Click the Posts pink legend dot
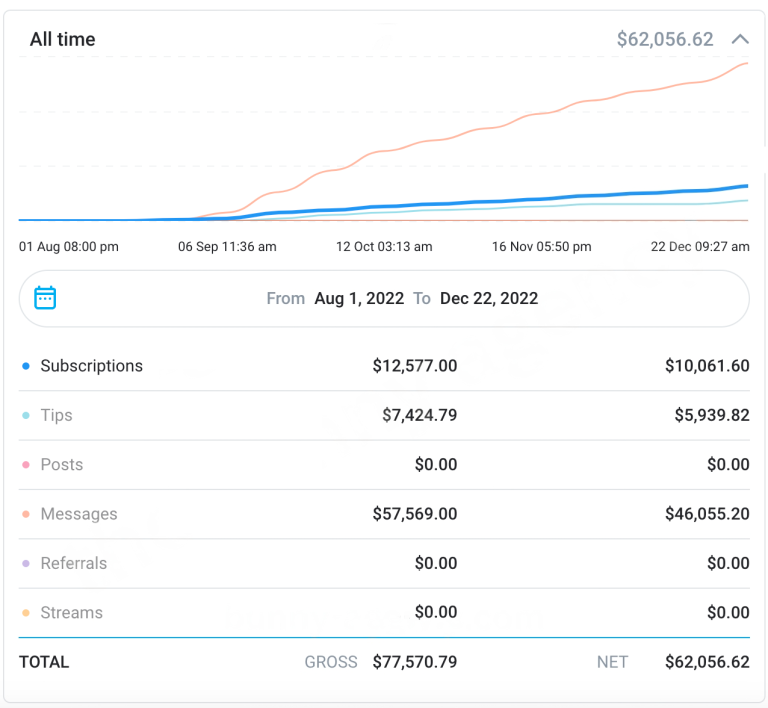Image resolution: width=768 pixels, height=708 pixels. pos(26,465)
